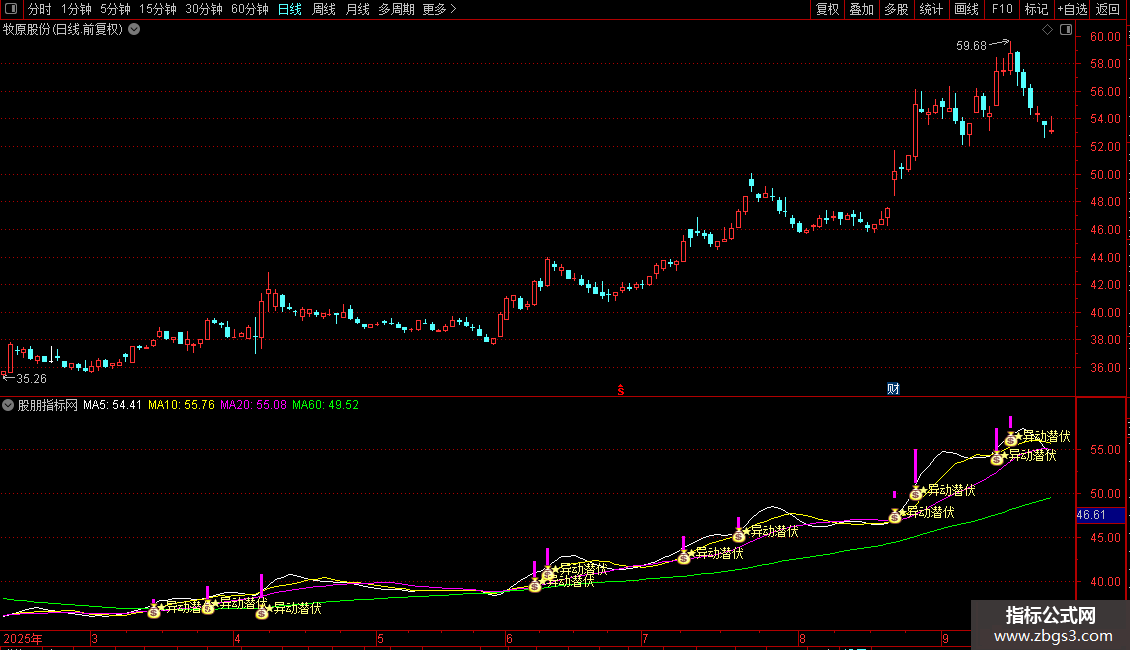Click the 35.26 low price label
Image resolution: width=1130 pixels, height=650 pixels.
(32, 379)
